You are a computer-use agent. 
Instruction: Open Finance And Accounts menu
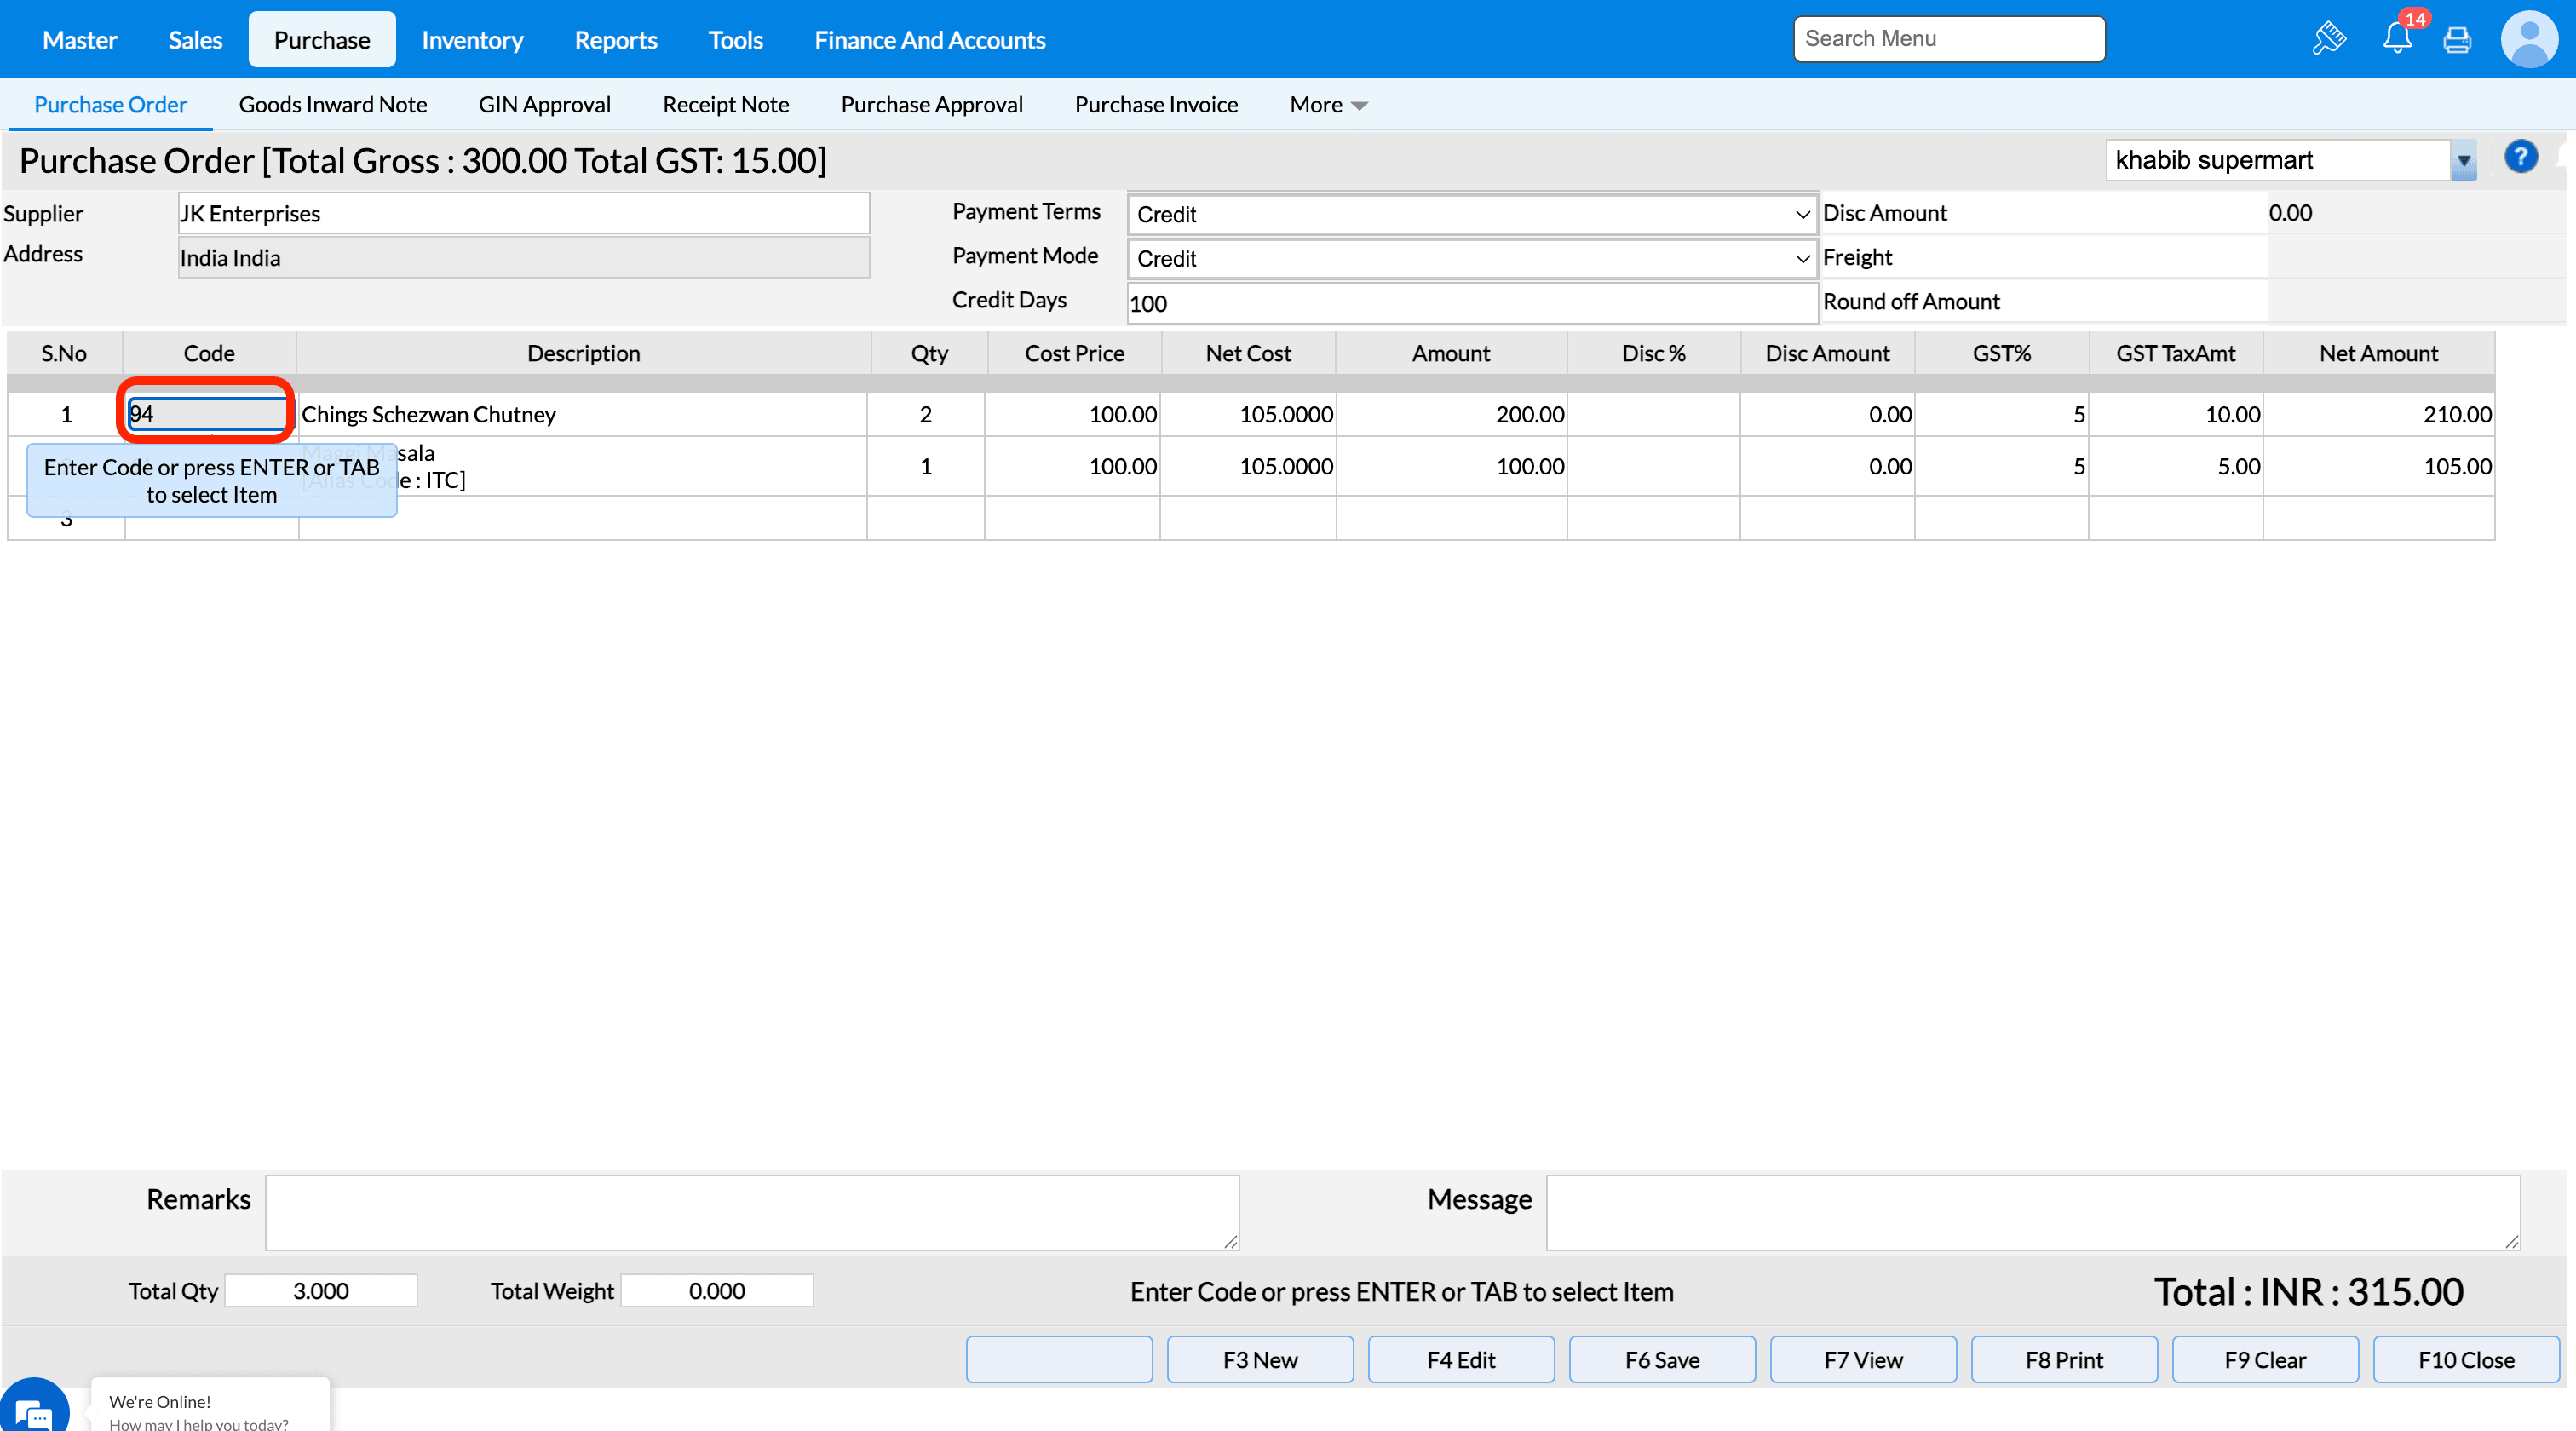coord(929,40)
